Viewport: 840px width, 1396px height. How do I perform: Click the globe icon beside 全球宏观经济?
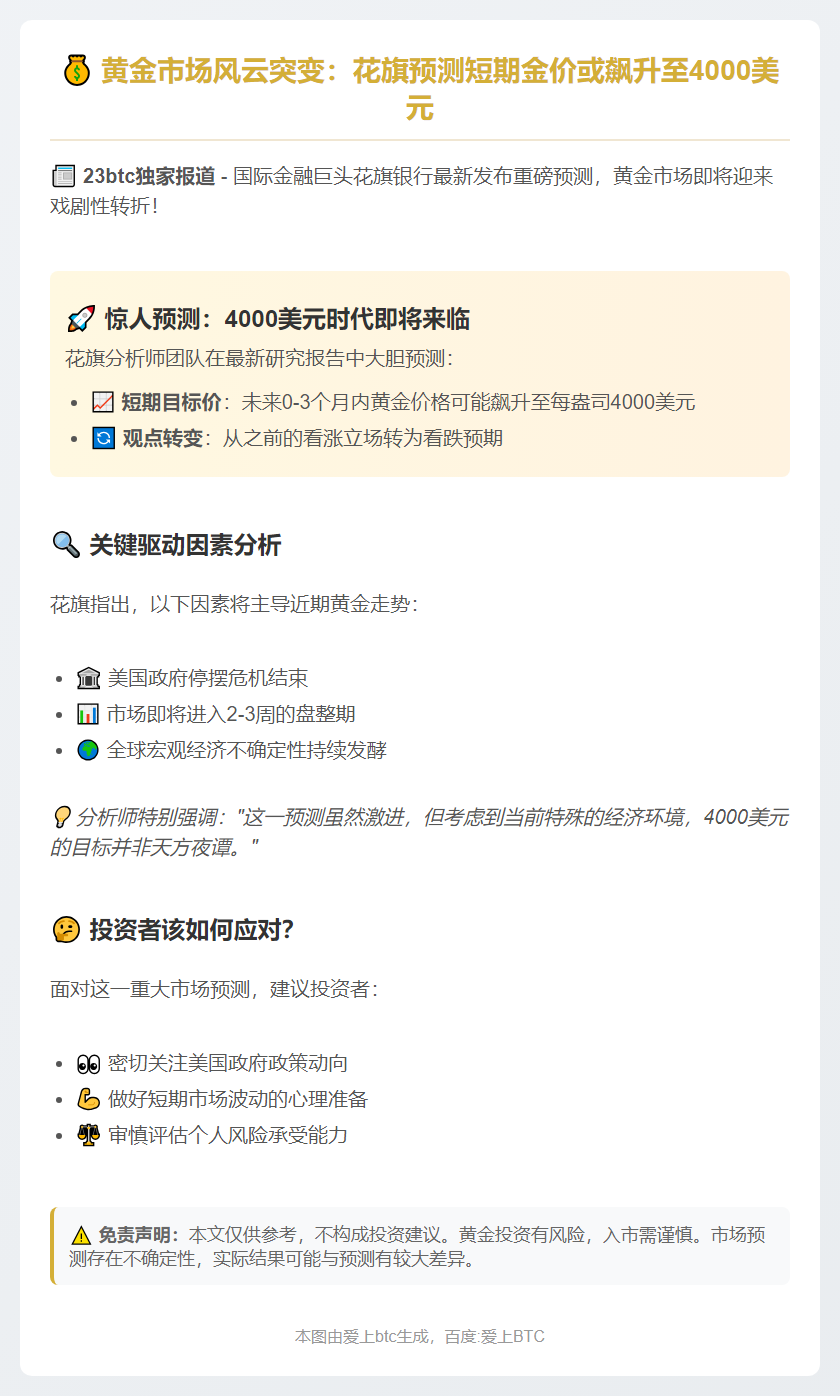[x=88, y=750]
